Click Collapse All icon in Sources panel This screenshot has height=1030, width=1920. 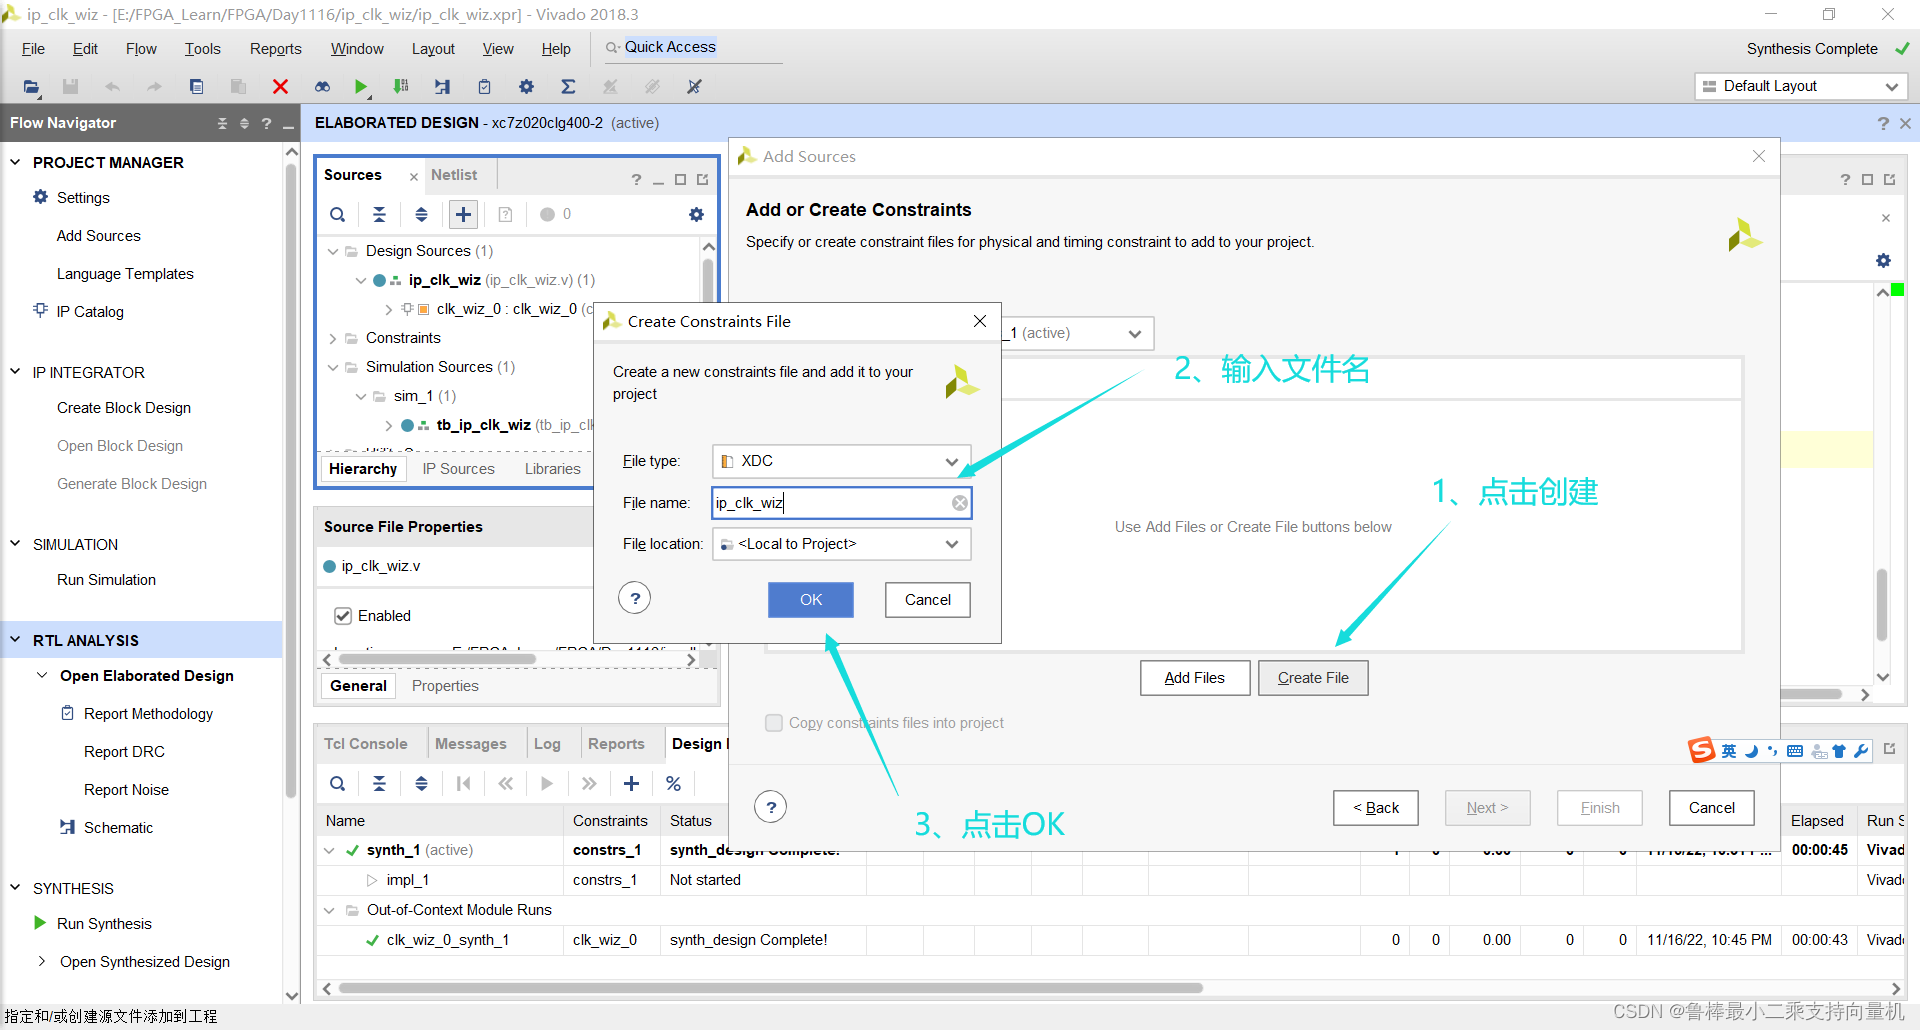[379, 214]
